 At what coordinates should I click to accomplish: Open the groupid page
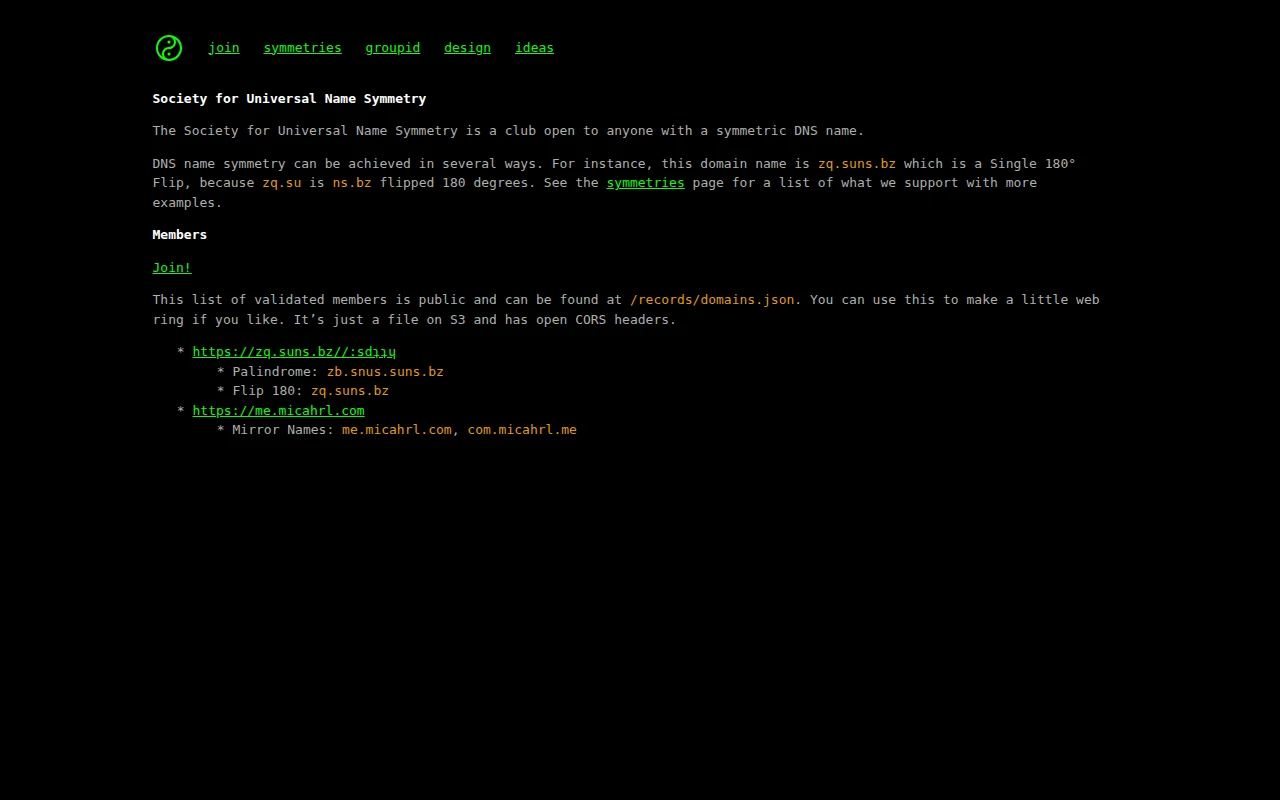(x=392, y=47)
